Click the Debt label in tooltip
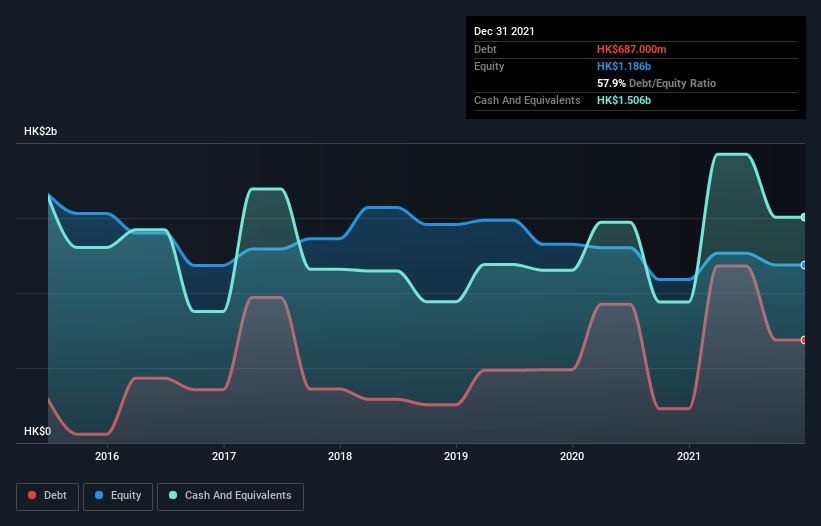The width and height of the screenshot is (821, 526). (x=485, y=49)
